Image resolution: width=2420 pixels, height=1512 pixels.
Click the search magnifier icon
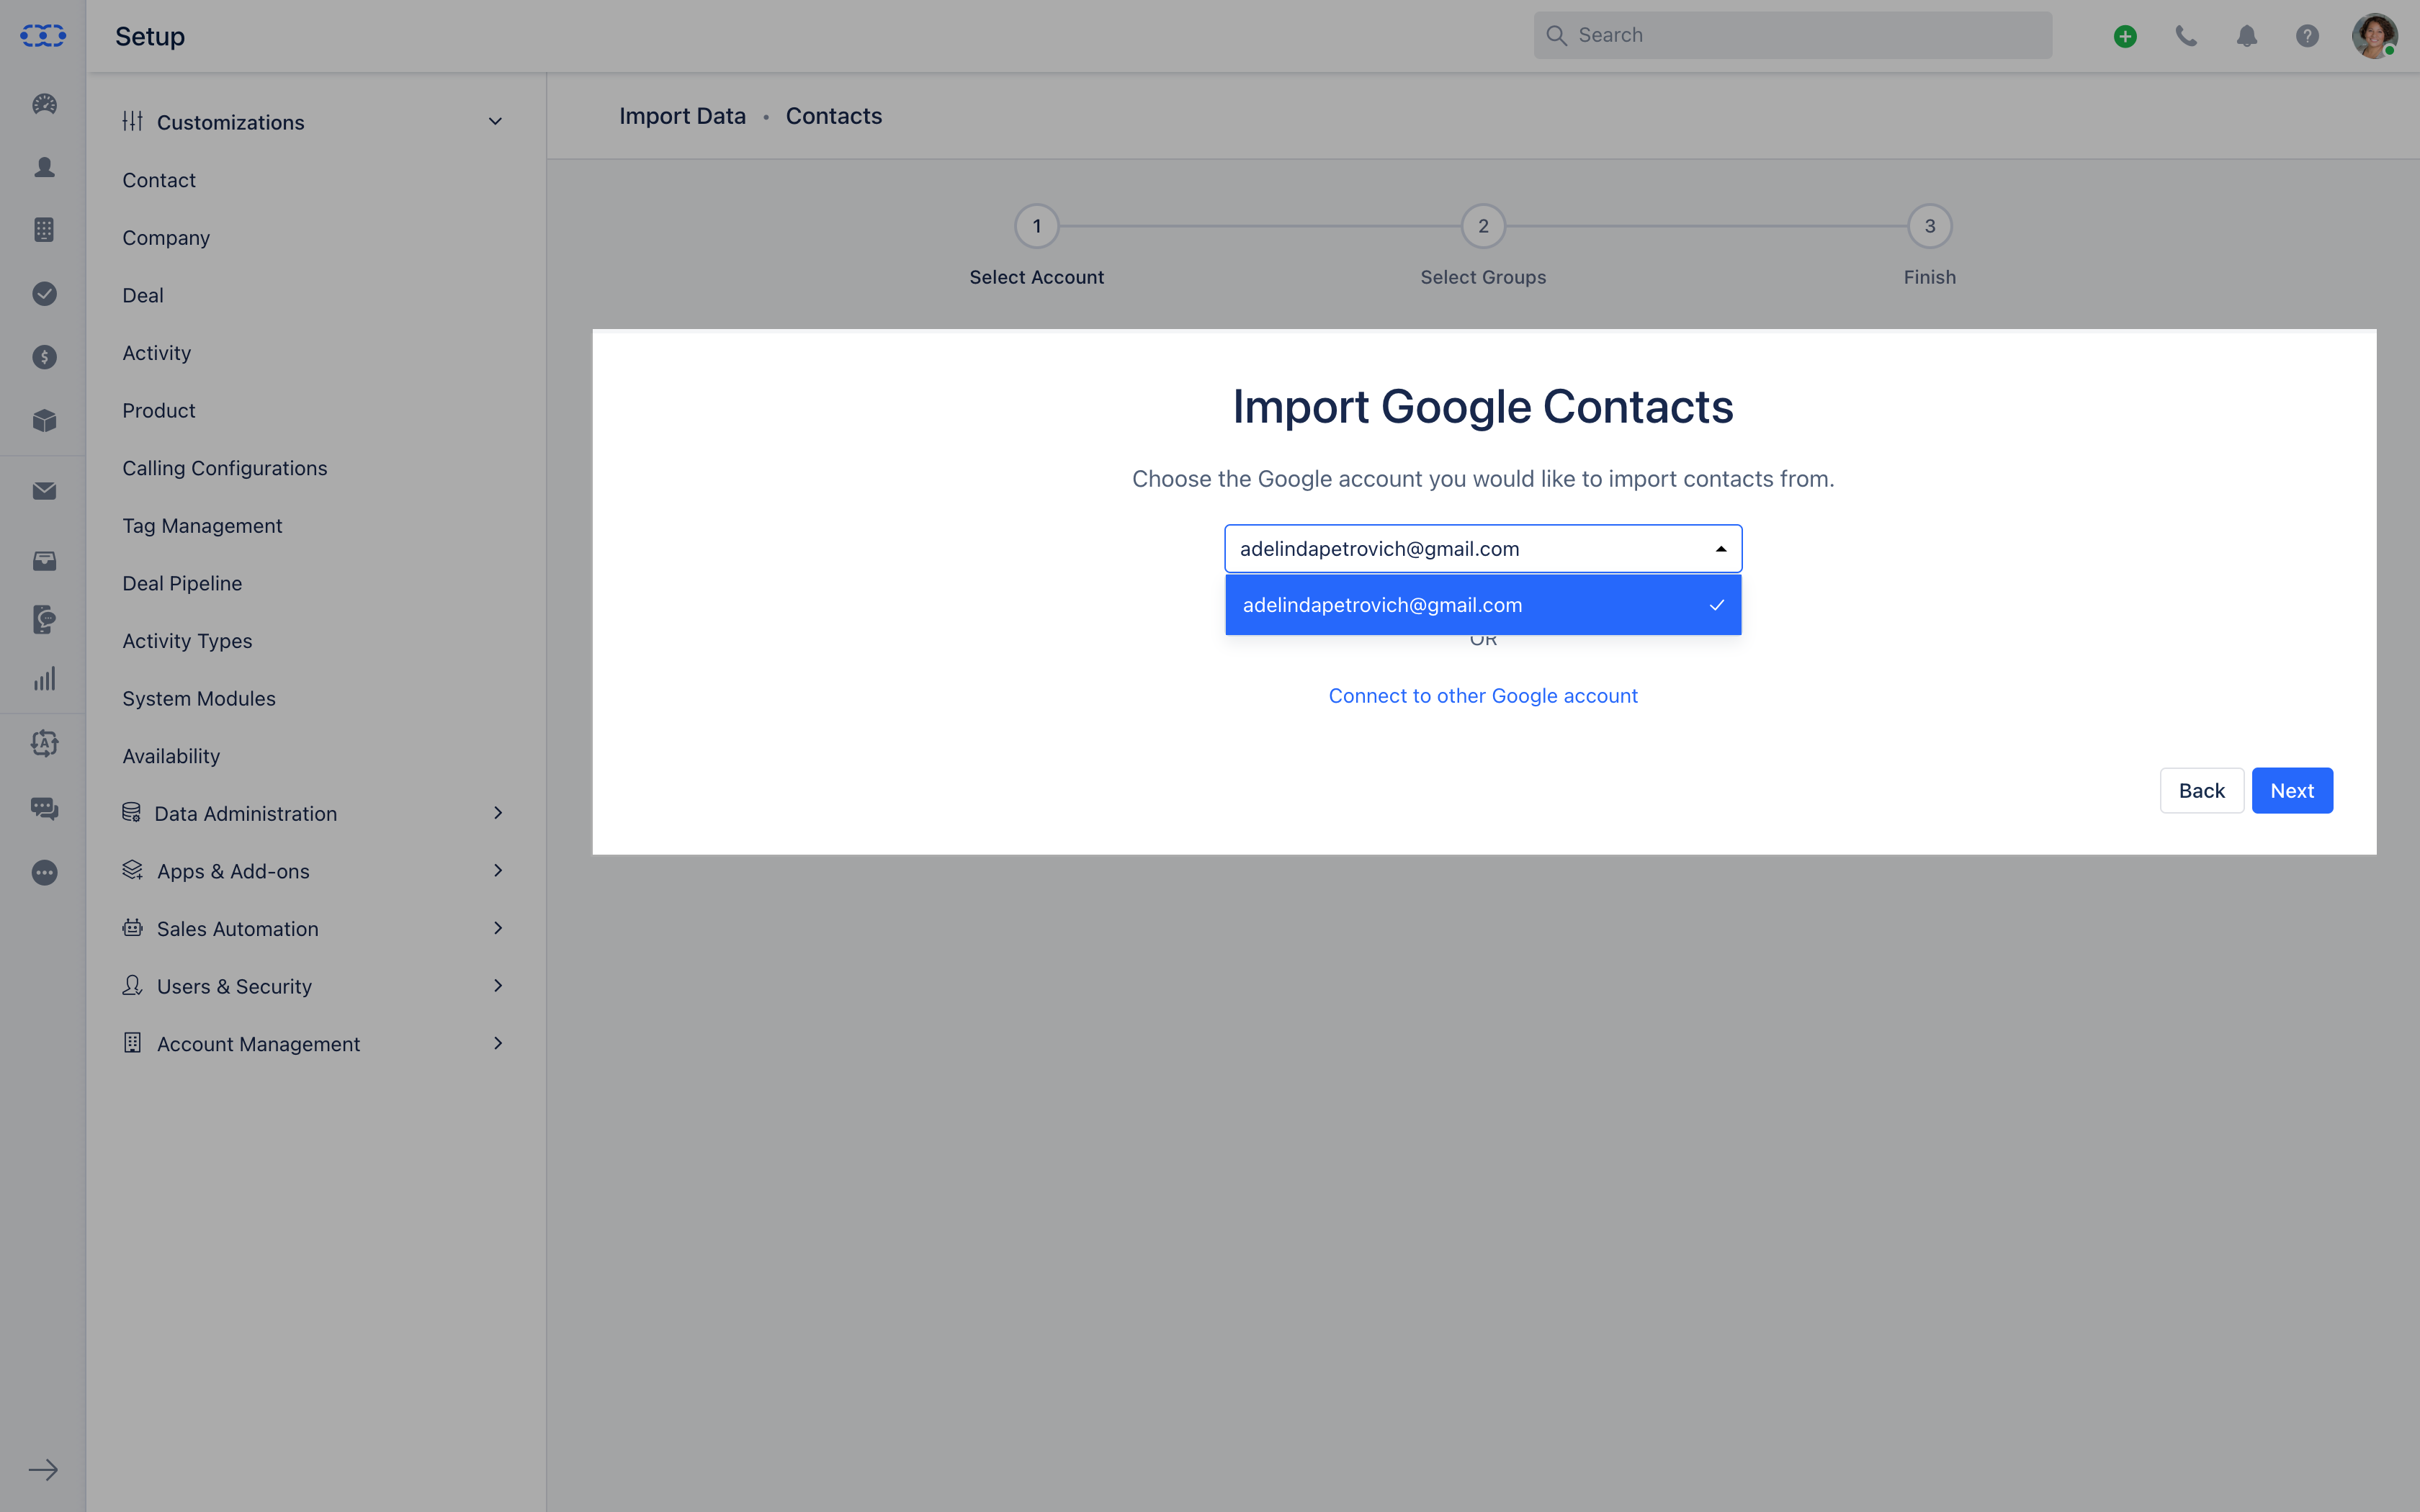[1556, 35]
